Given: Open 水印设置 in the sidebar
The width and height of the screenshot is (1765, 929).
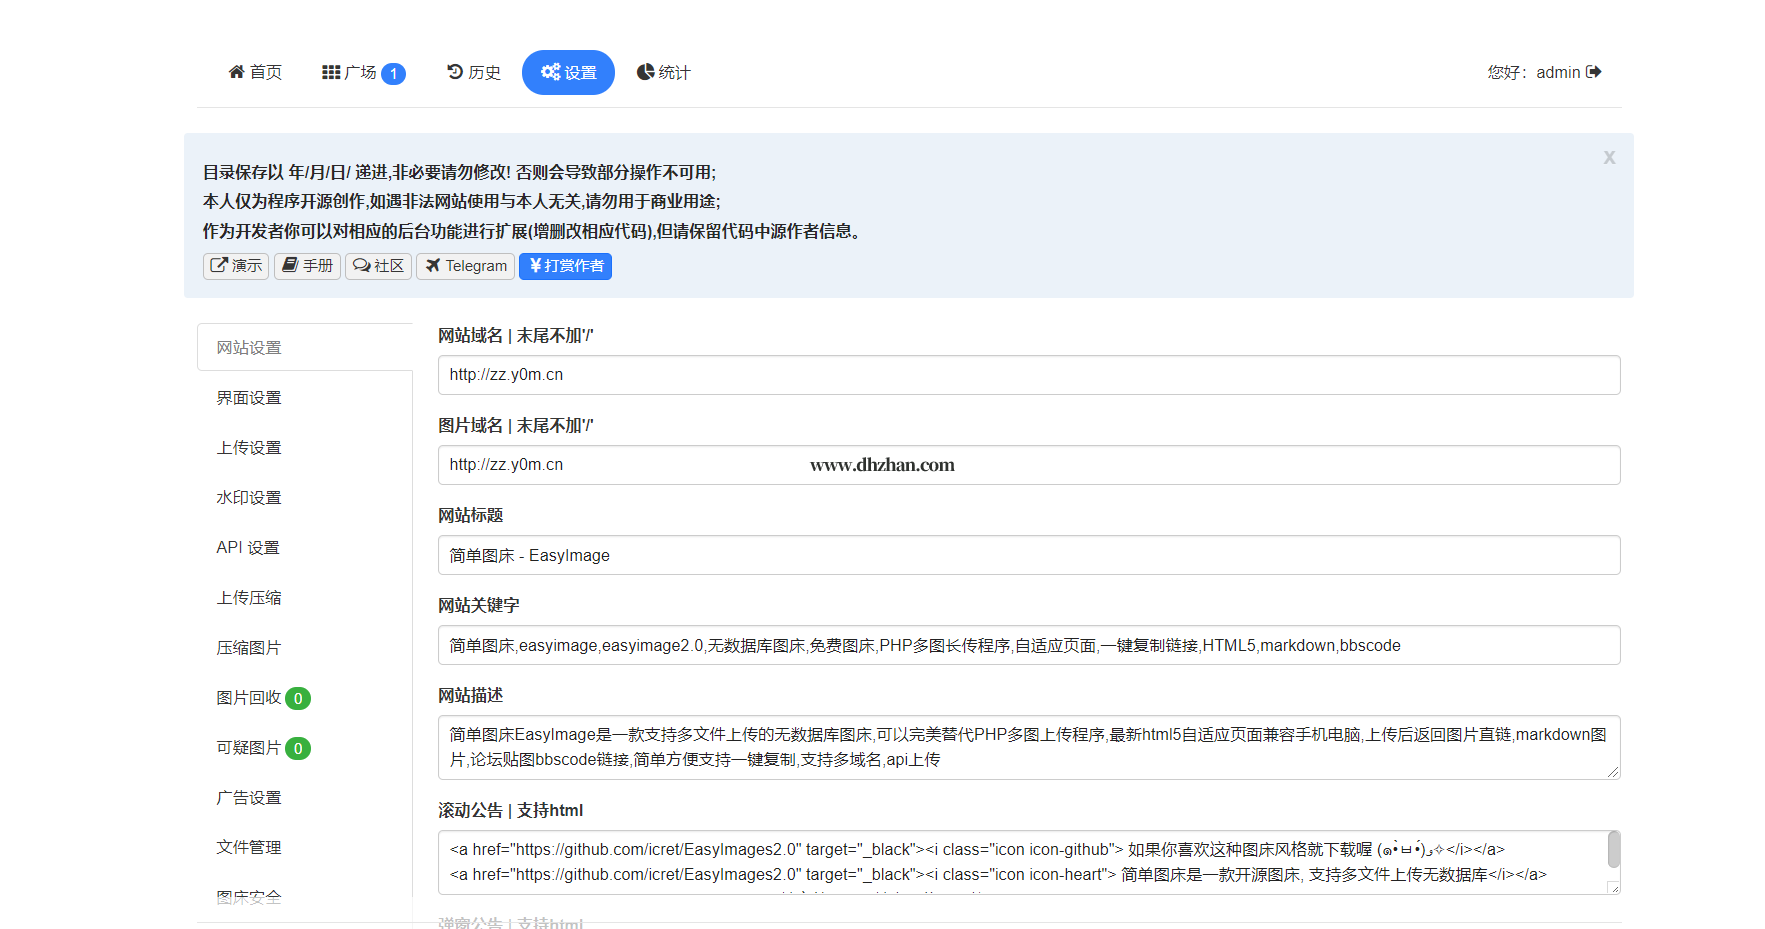Looking at the screenshot, I should click(x=249, y=498).
